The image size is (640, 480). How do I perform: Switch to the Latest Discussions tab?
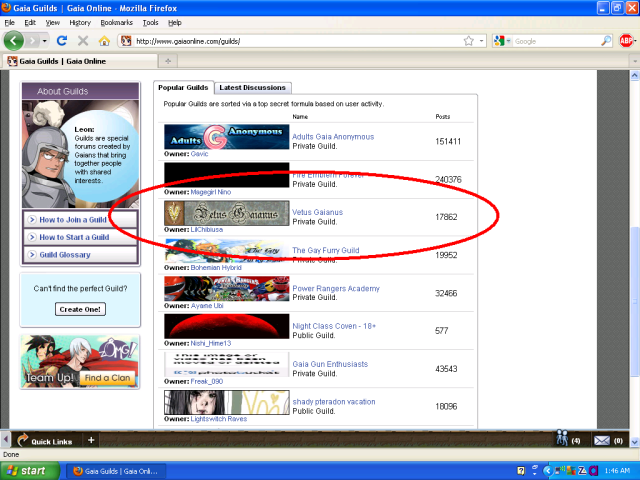pyautogui.click(x=252, y=87)
